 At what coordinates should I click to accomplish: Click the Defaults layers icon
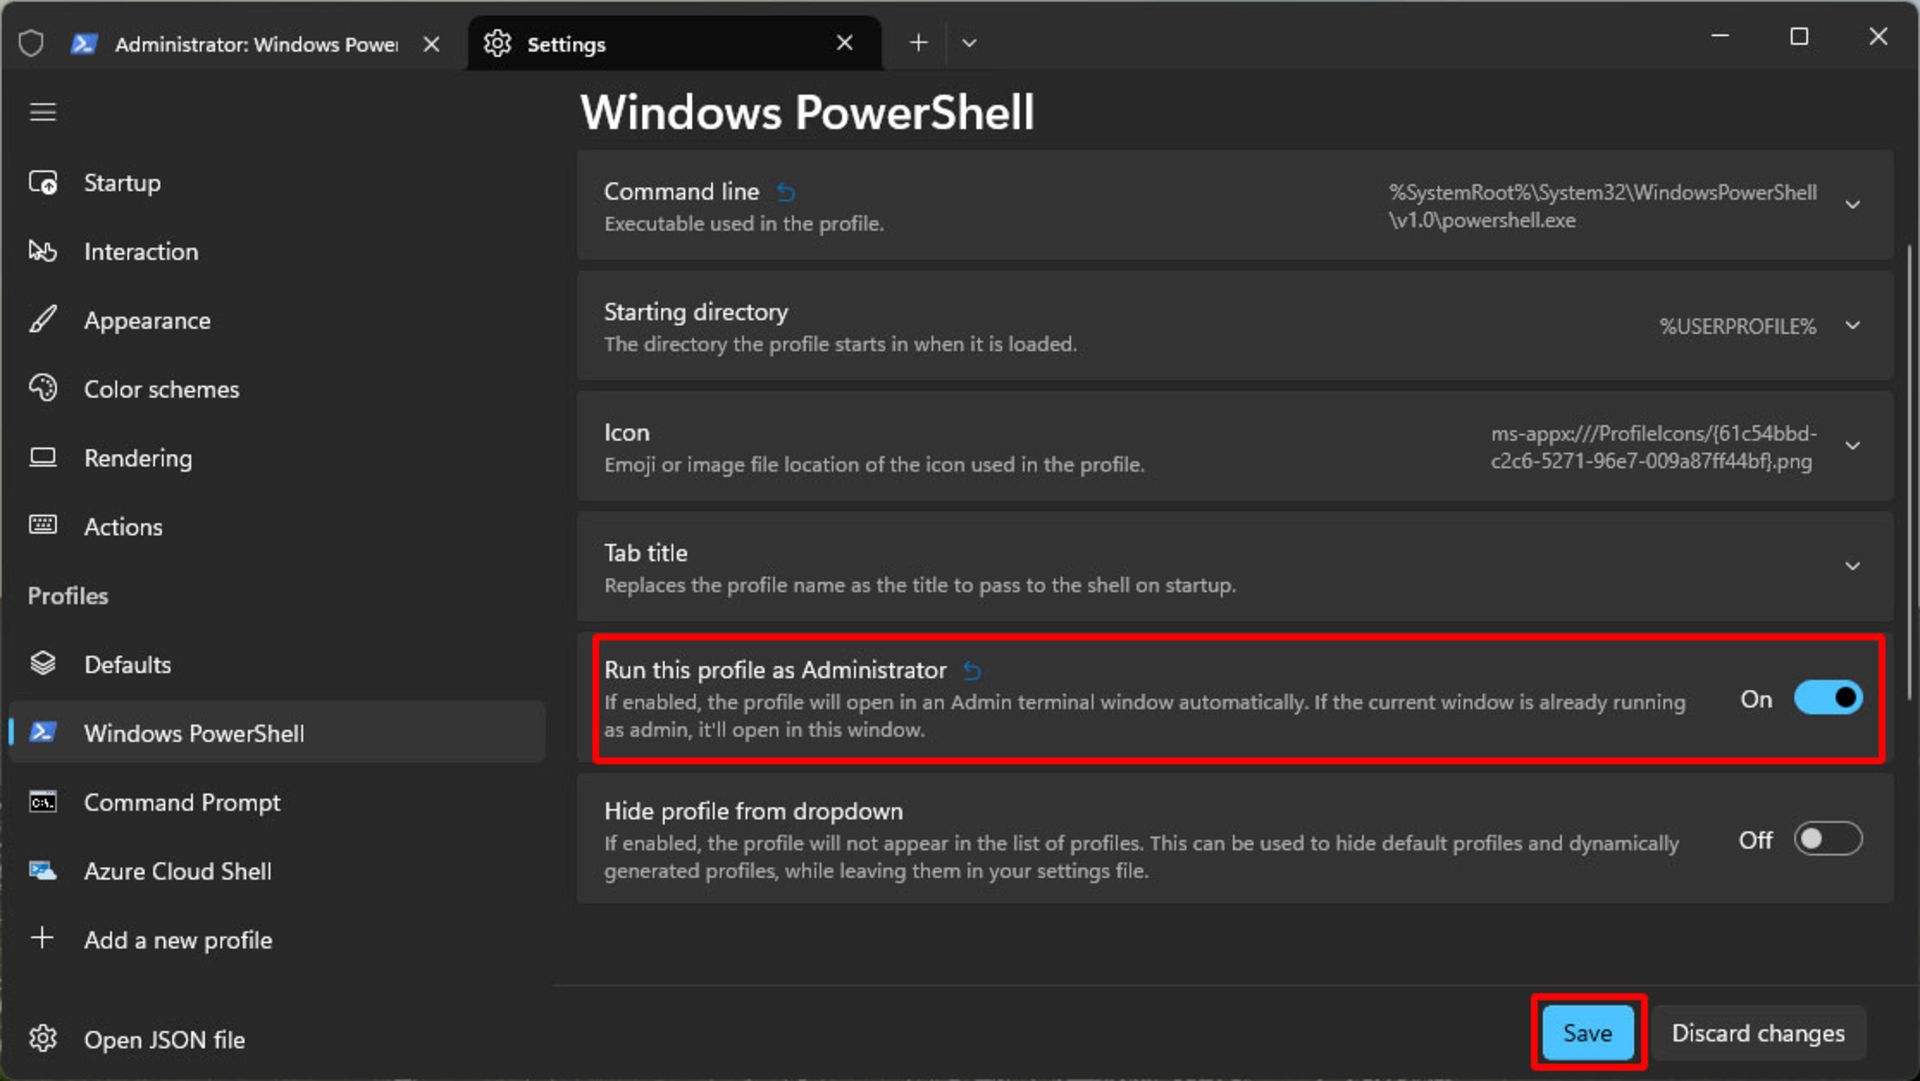[x=43, y=664]
